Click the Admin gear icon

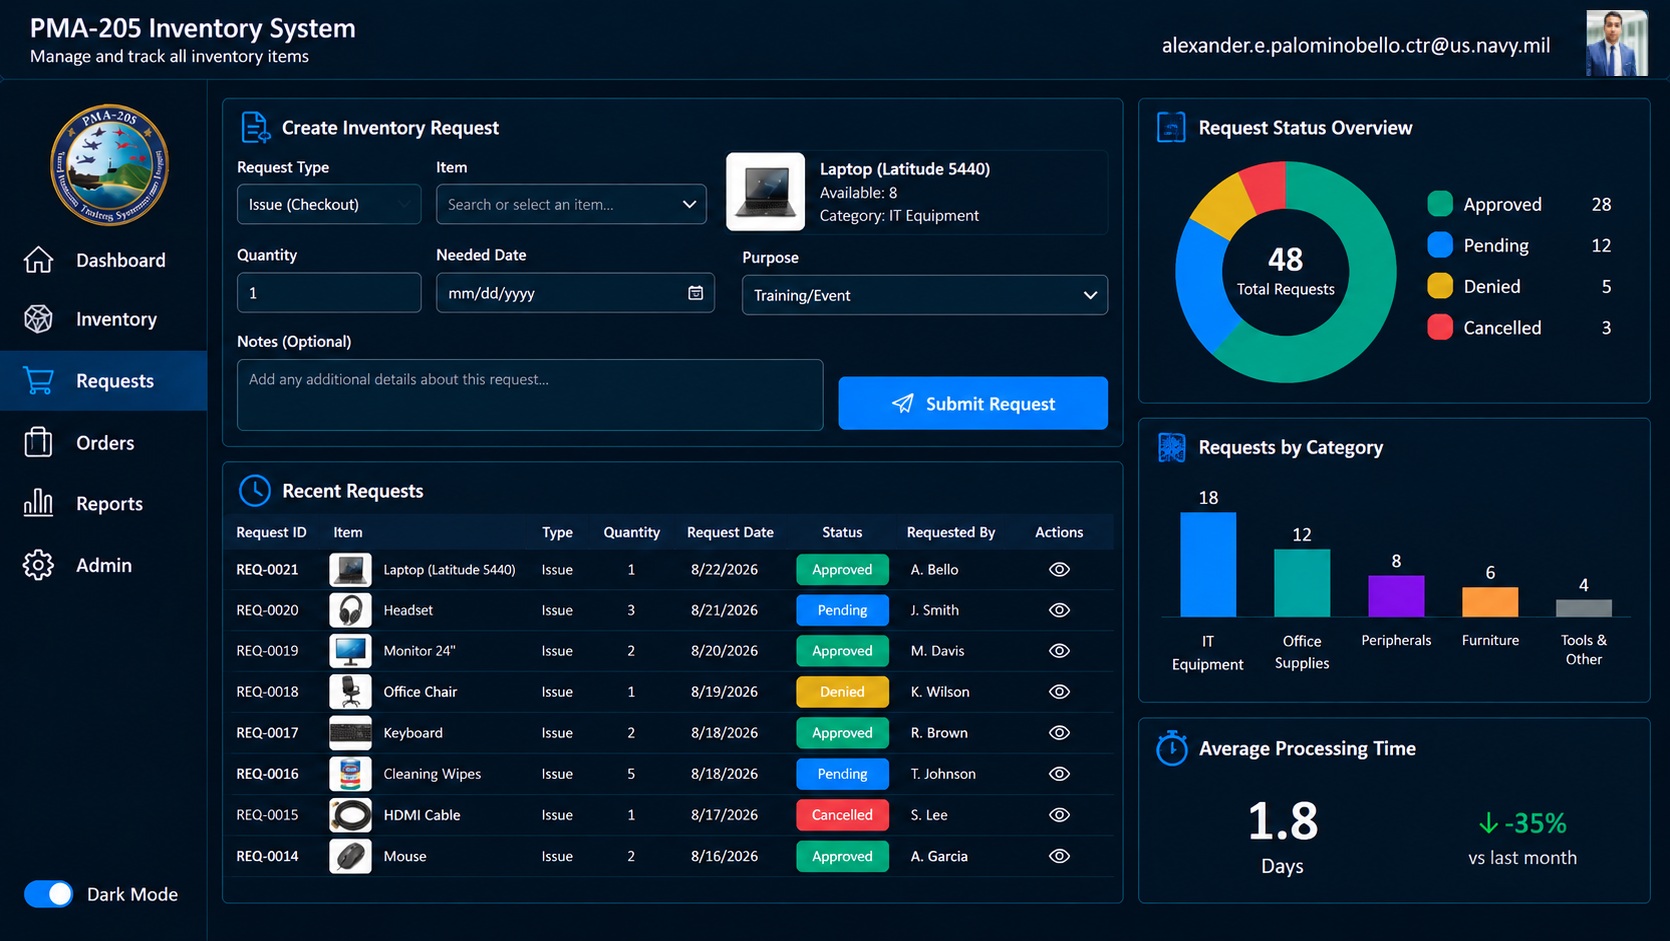tap(38, 565)
